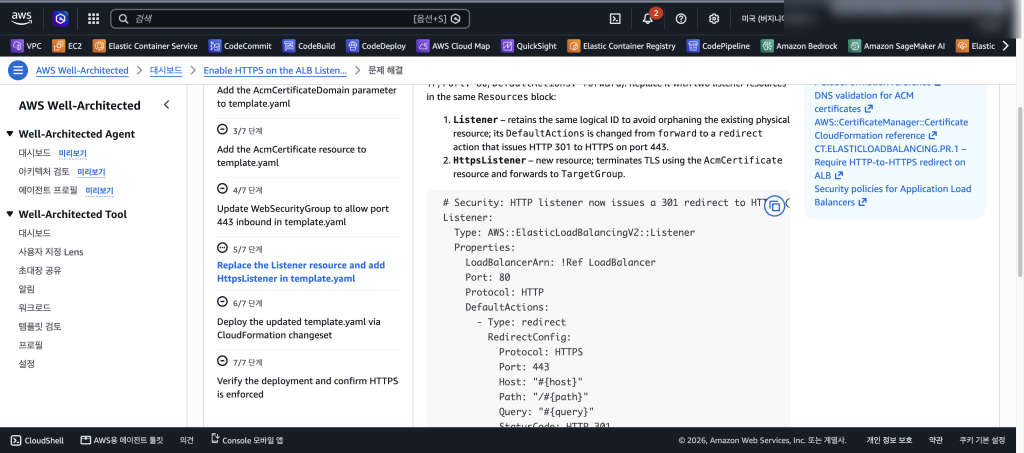Screen dimensions: 1024x453
Task: Open 템플릿 검토 in sidebar
Action: coord(40,326)
